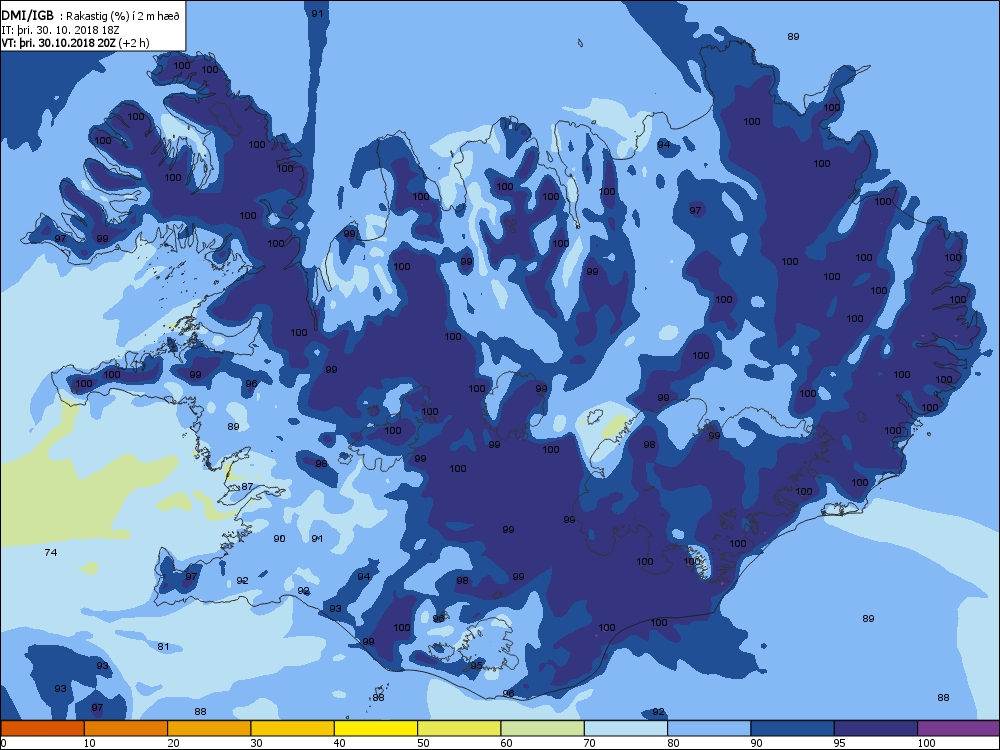Click the purple above-100 legend swatch
Screen dimensions: 1000x750
[959, 728]
